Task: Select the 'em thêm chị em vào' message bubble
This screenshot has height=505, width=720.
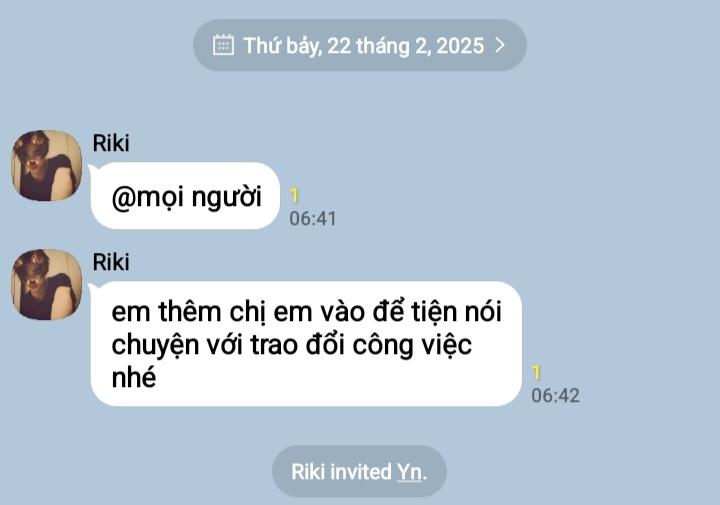Action: (x=306, y=343)
